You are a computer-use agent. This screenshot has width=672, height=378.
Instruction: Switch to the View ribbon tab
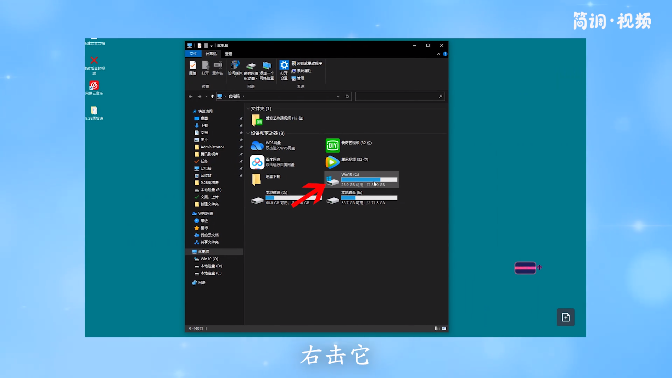[x=228, y=54]
